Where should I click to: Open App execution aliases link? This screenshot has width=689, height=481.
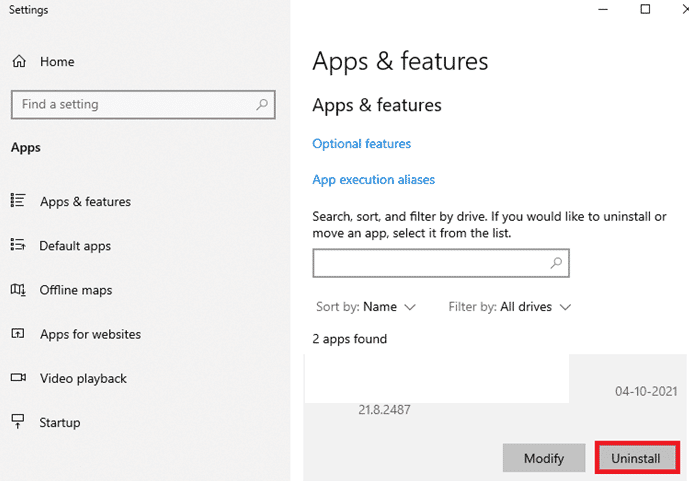coord(373,180)
